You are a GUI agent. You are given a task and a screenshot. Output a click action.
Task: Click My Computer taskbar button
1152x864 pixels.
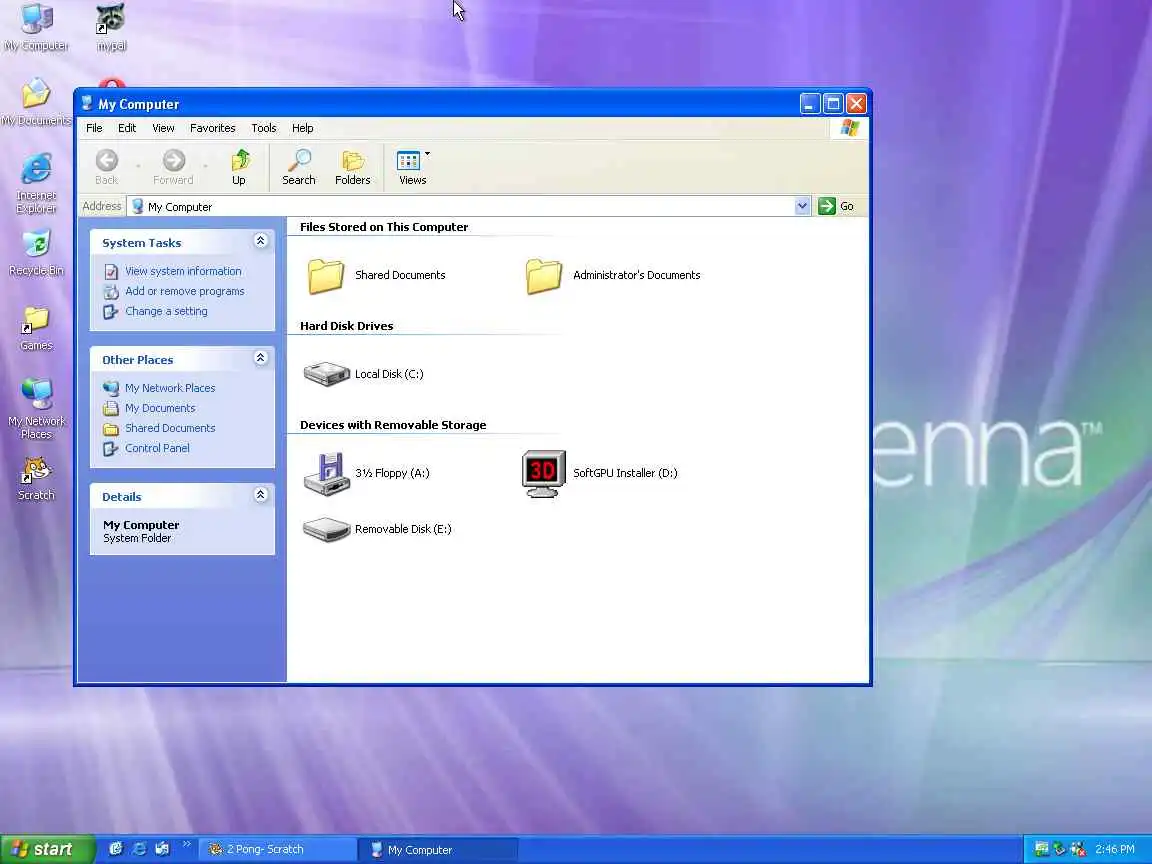pyautogui.click(x=438, y=849)
